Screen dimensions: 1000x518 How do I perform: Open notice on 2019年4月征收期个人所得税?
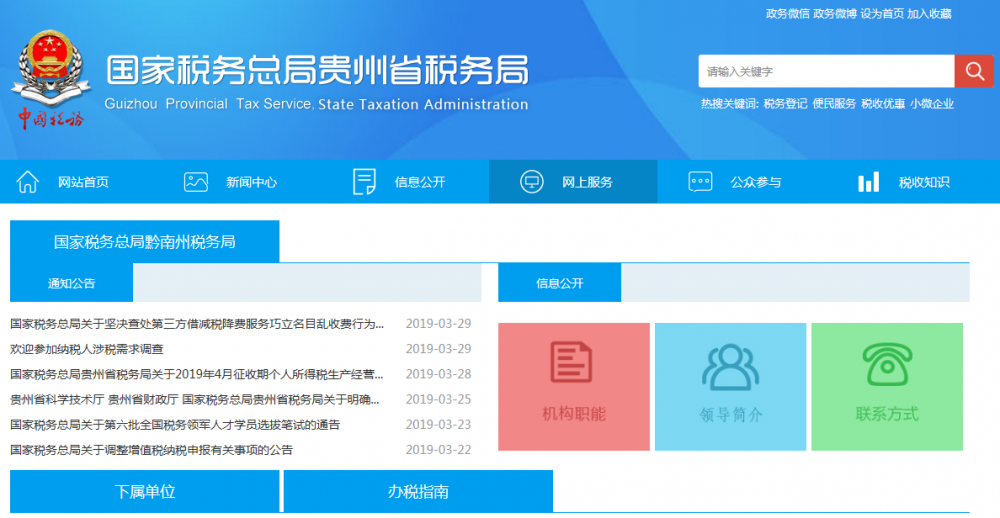pyautogui.click(x=197, y=374)
